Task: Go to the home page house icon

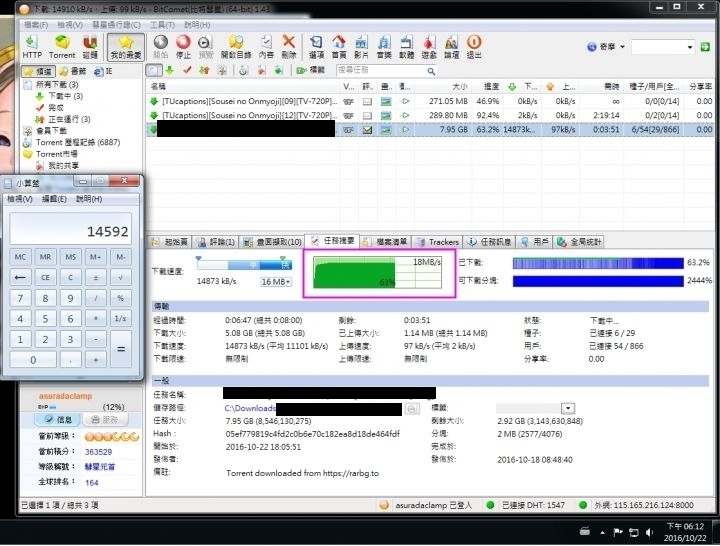Action: (x=339, y=47)
